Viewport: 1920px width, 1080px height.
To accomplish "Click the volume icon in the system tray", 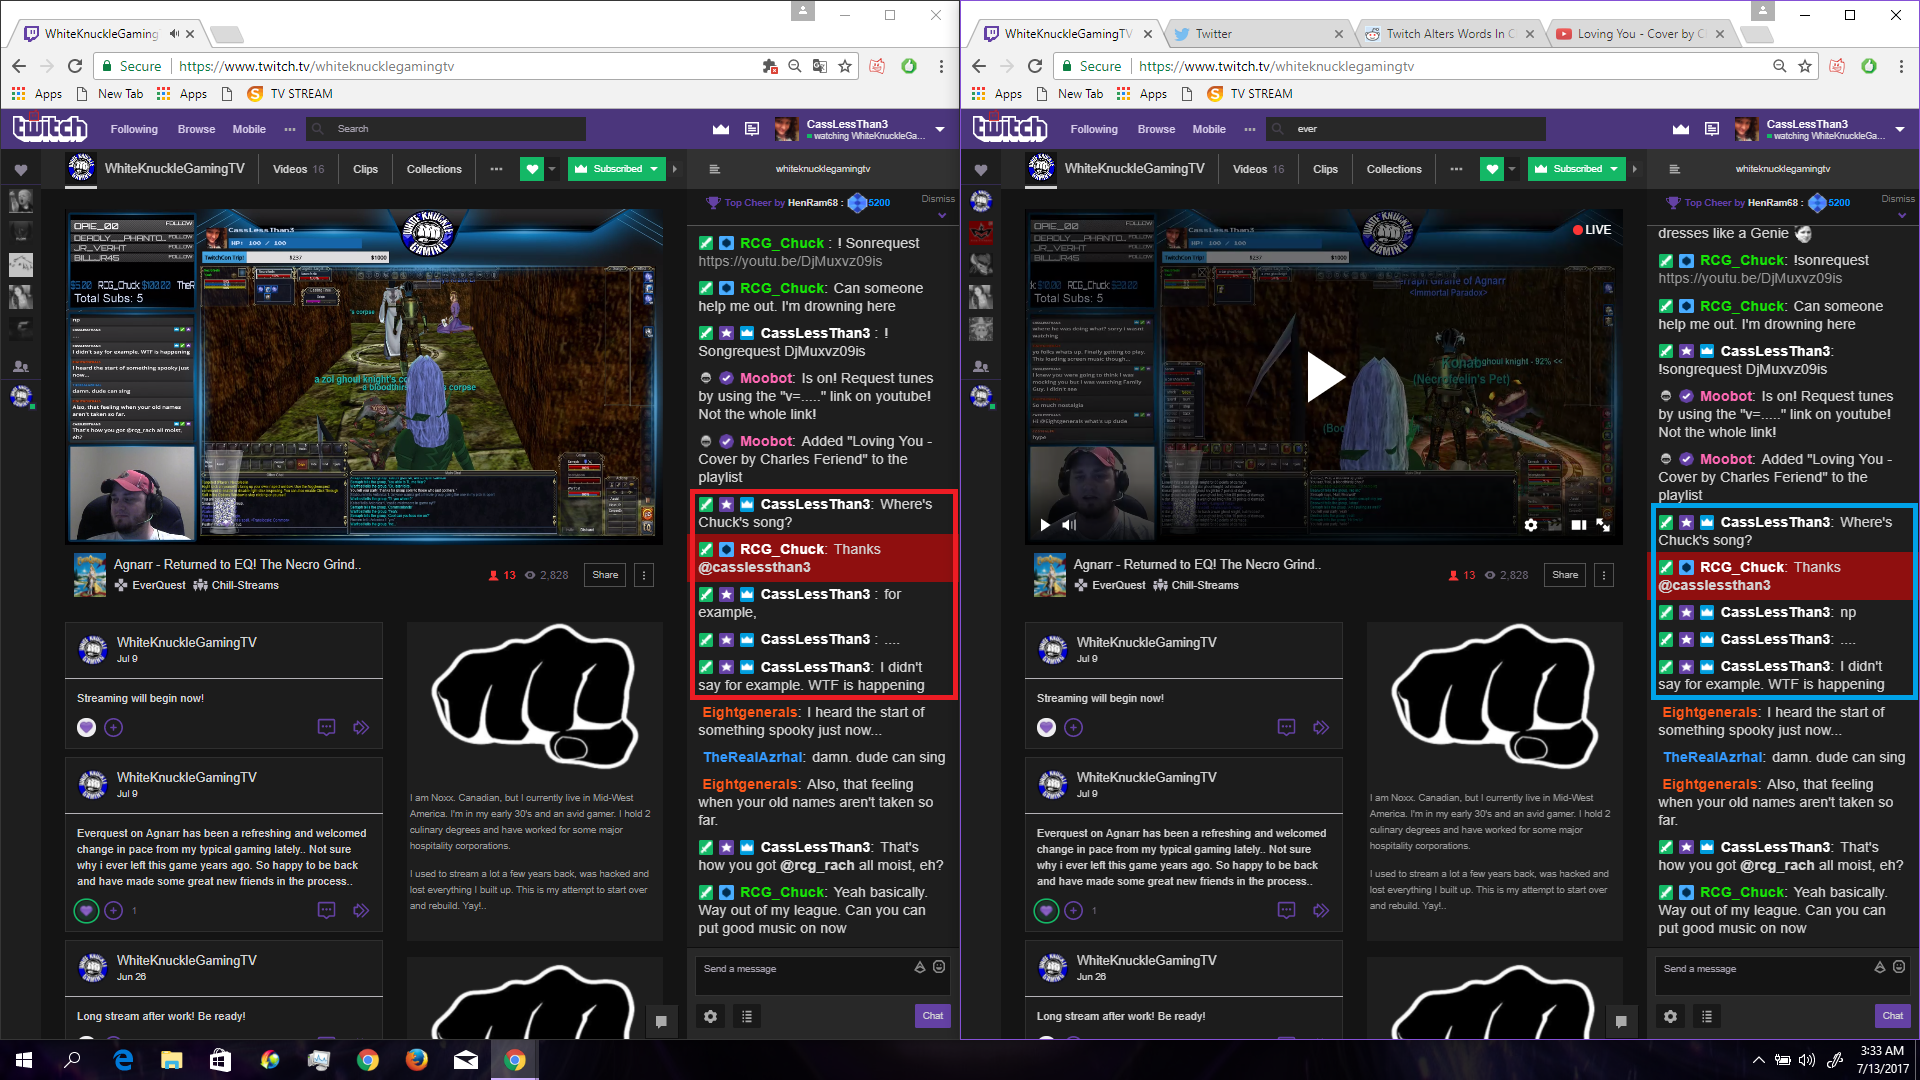I will coord(1806,1060).
